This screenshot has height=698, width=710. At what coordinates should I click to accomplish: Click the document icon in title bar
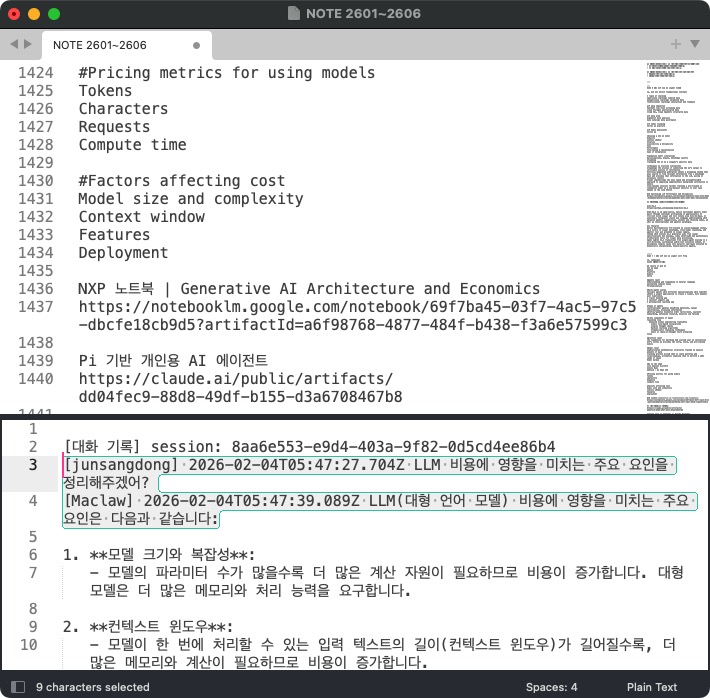click(293, 14)
